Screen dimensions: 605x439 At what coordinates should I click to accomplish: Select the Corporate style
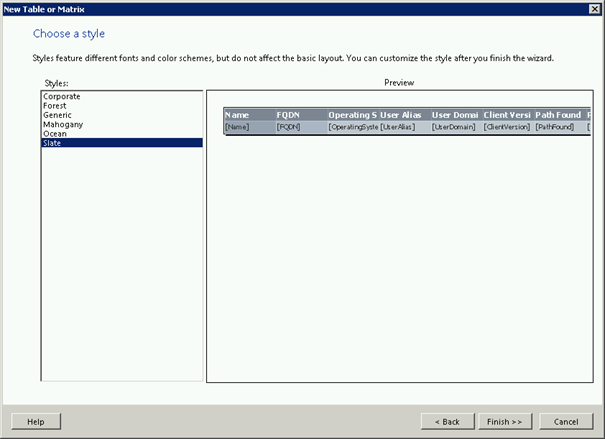tap(62, 96)
